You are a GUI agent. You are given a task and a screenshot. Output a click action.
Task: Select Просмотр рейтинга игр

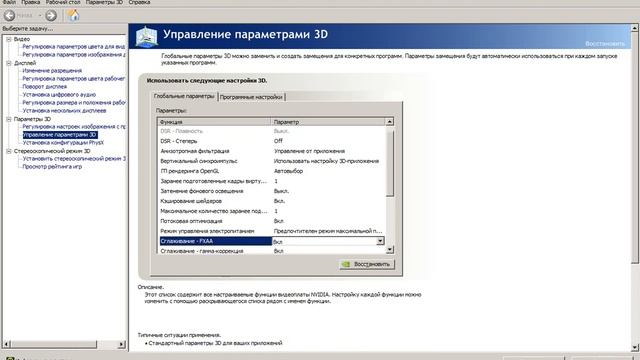pyautogui.click(x=52, y=167)
